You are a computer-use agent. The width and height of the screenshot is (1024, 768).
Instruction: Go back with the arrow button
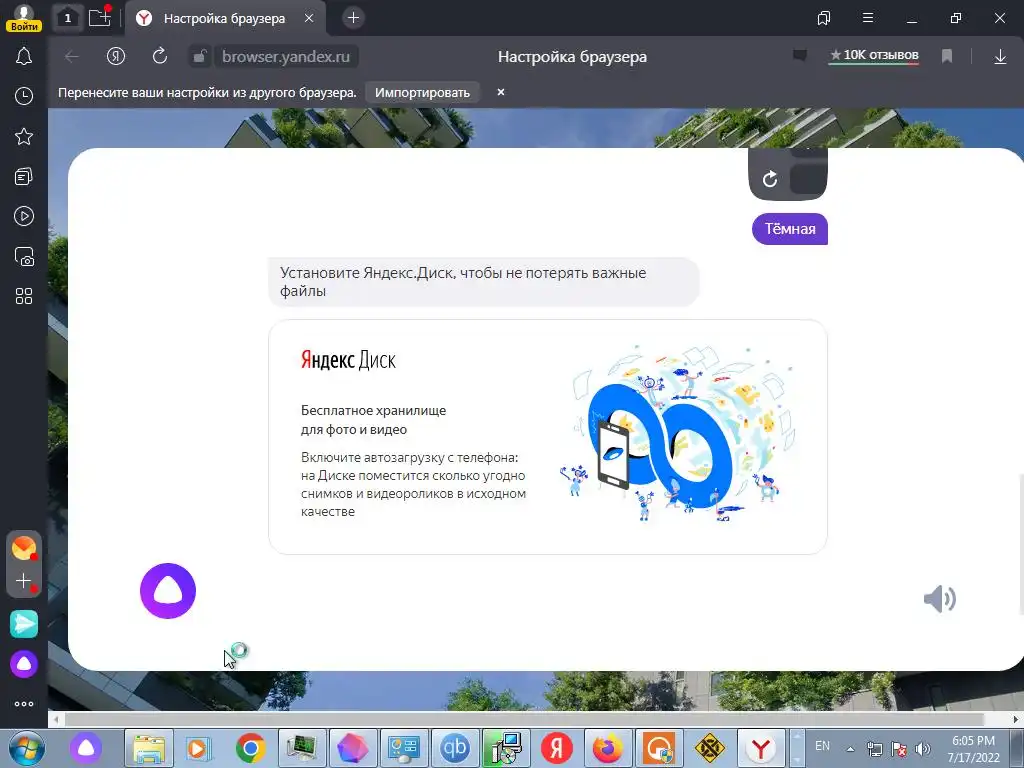[x=72, y=57]
